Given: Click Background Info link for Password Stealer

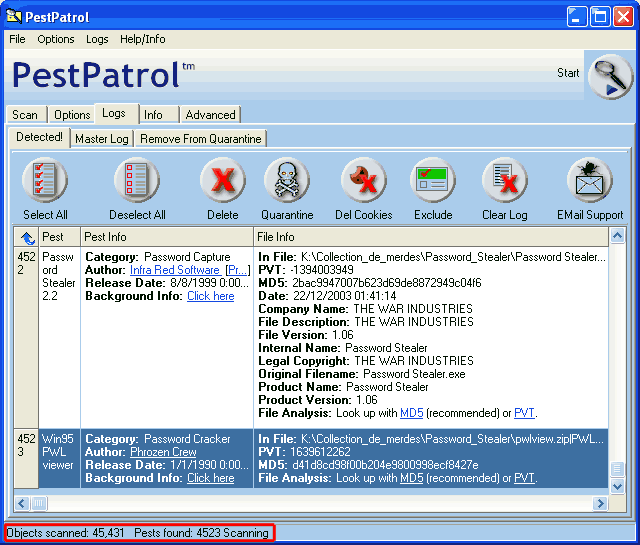Looking at the screenshot, I should (211, 296).
